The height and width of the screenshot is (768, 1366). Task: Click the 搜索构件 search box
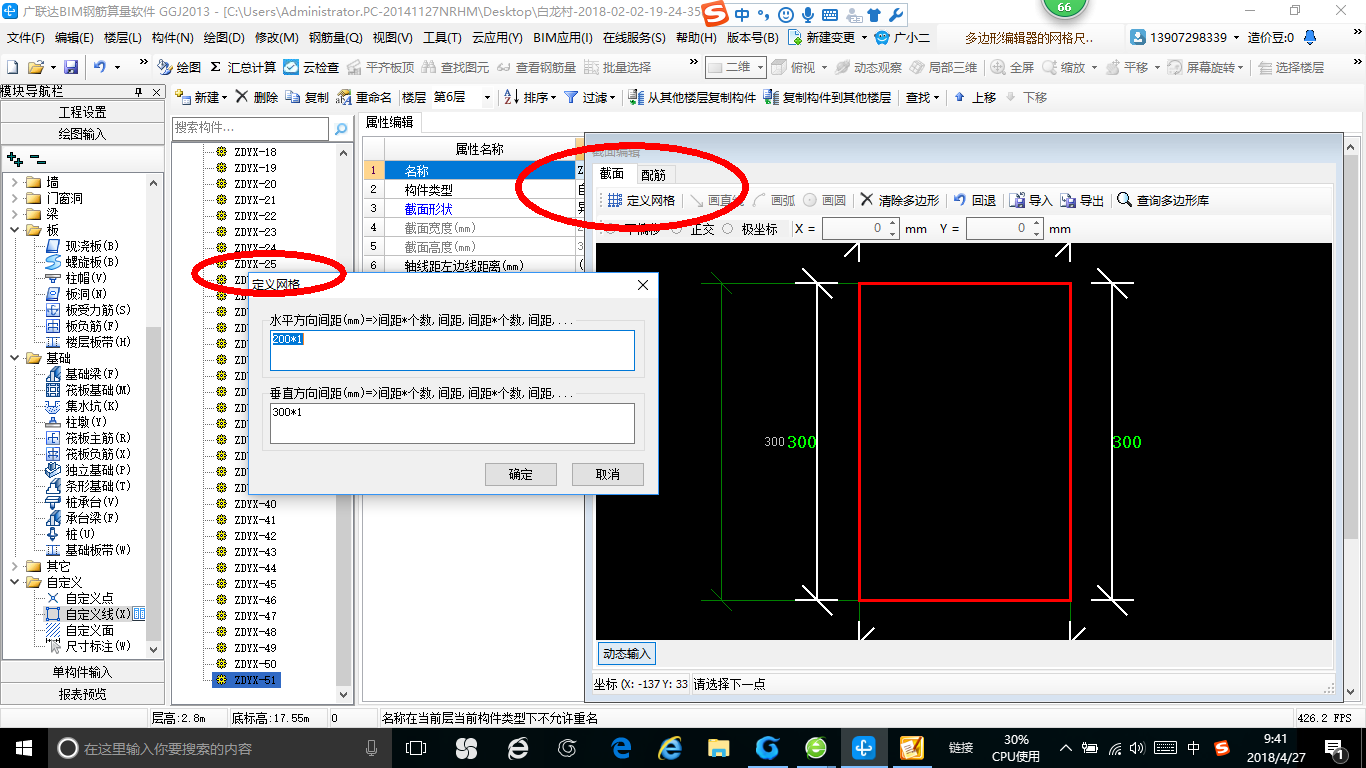pyautogui.click(x=250, y=128)
